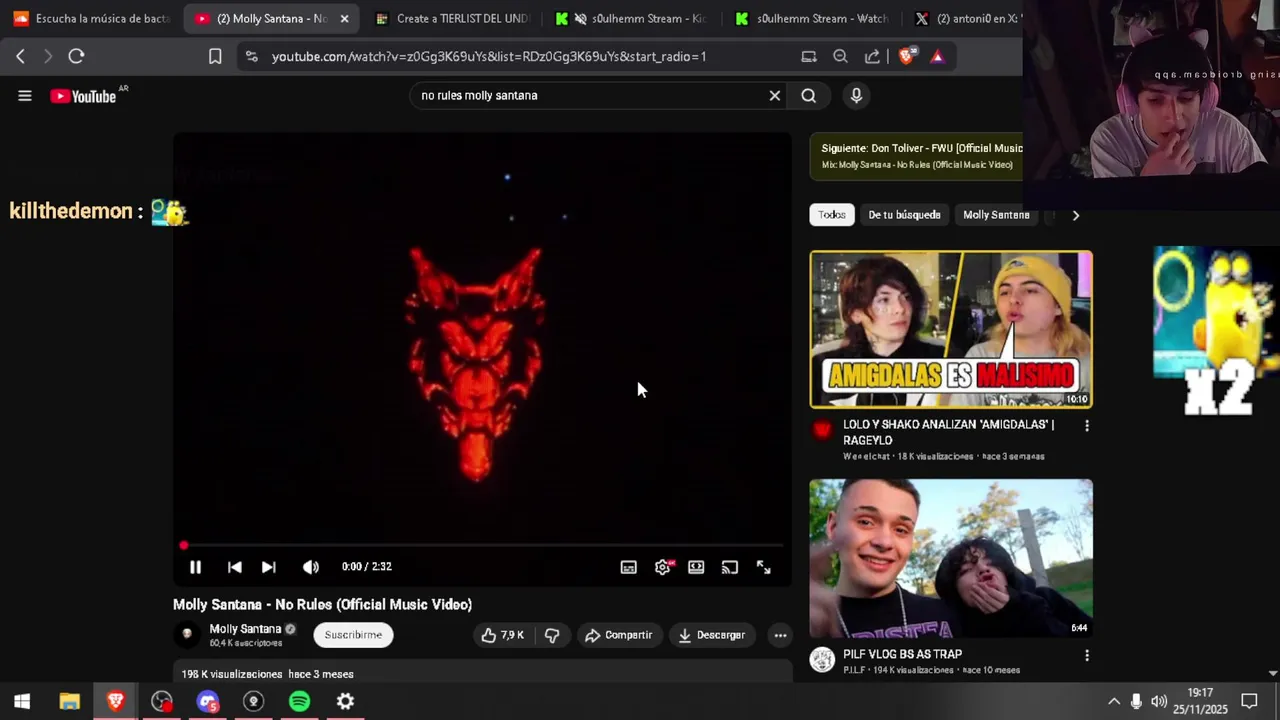
Task: Open the YouTube hamburger guide menu
Action: (25, 96)
